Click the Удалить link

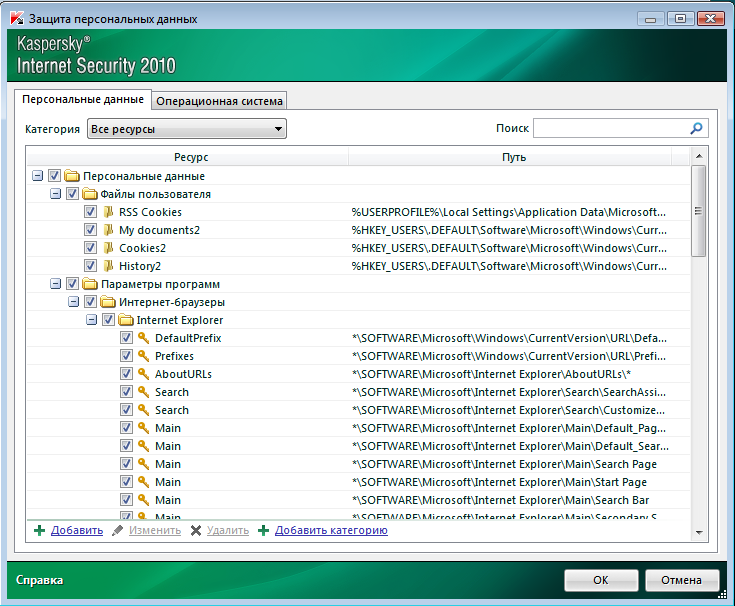[228, 531]
